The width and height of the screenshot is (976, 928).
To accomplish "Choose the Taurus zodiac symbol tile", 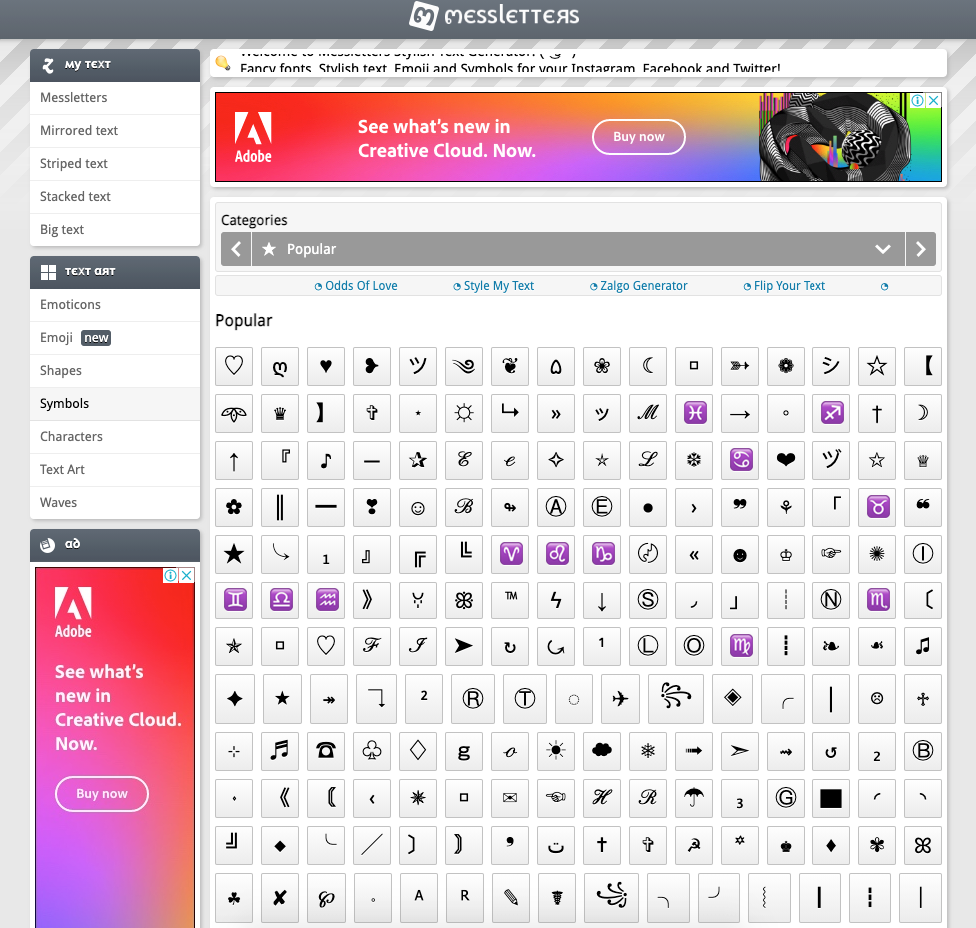I will [x=878, y=507].
